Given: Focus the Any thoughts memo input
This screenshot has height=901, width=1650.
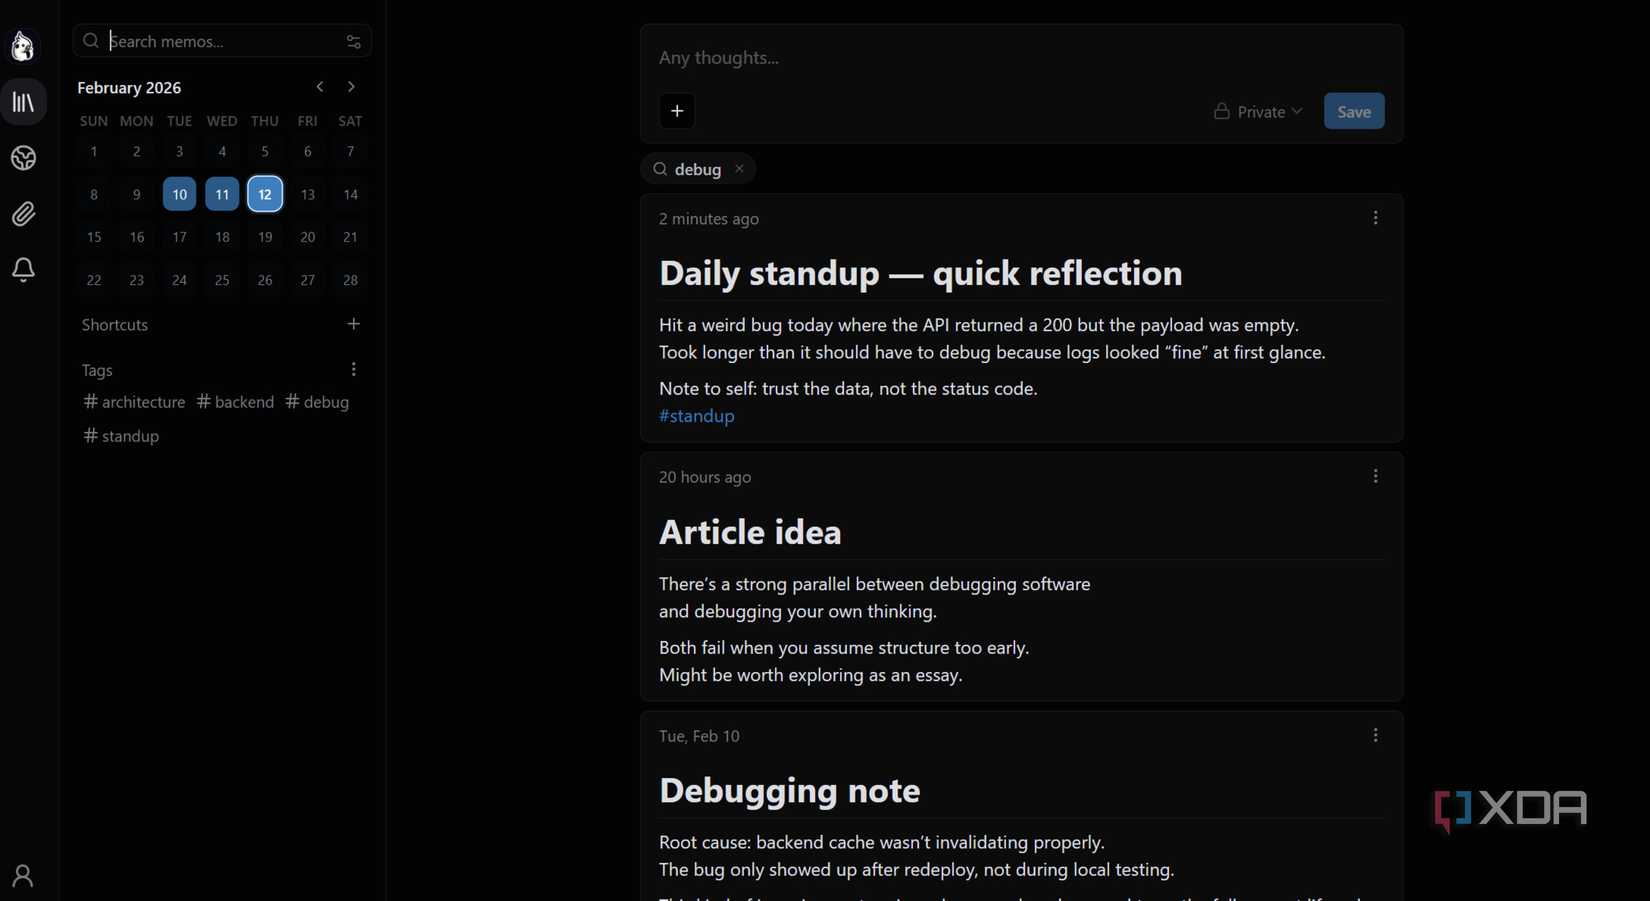Looking at the screenshot, I should (1020, 58).
